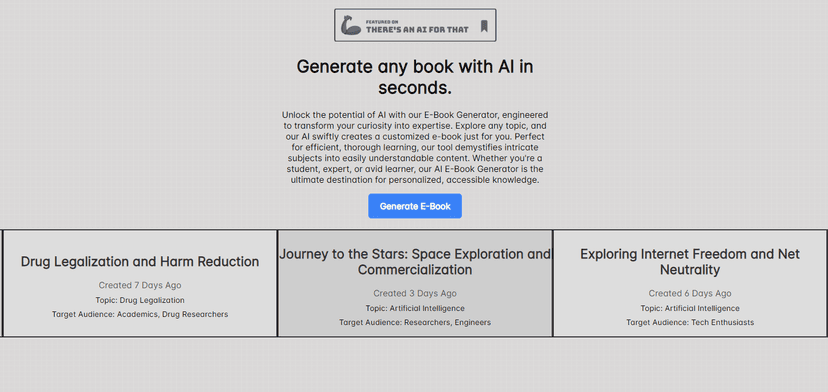828x392 pixels.
Task: Click the topic line in Journey to Stars card
Action: click(415, 308)
